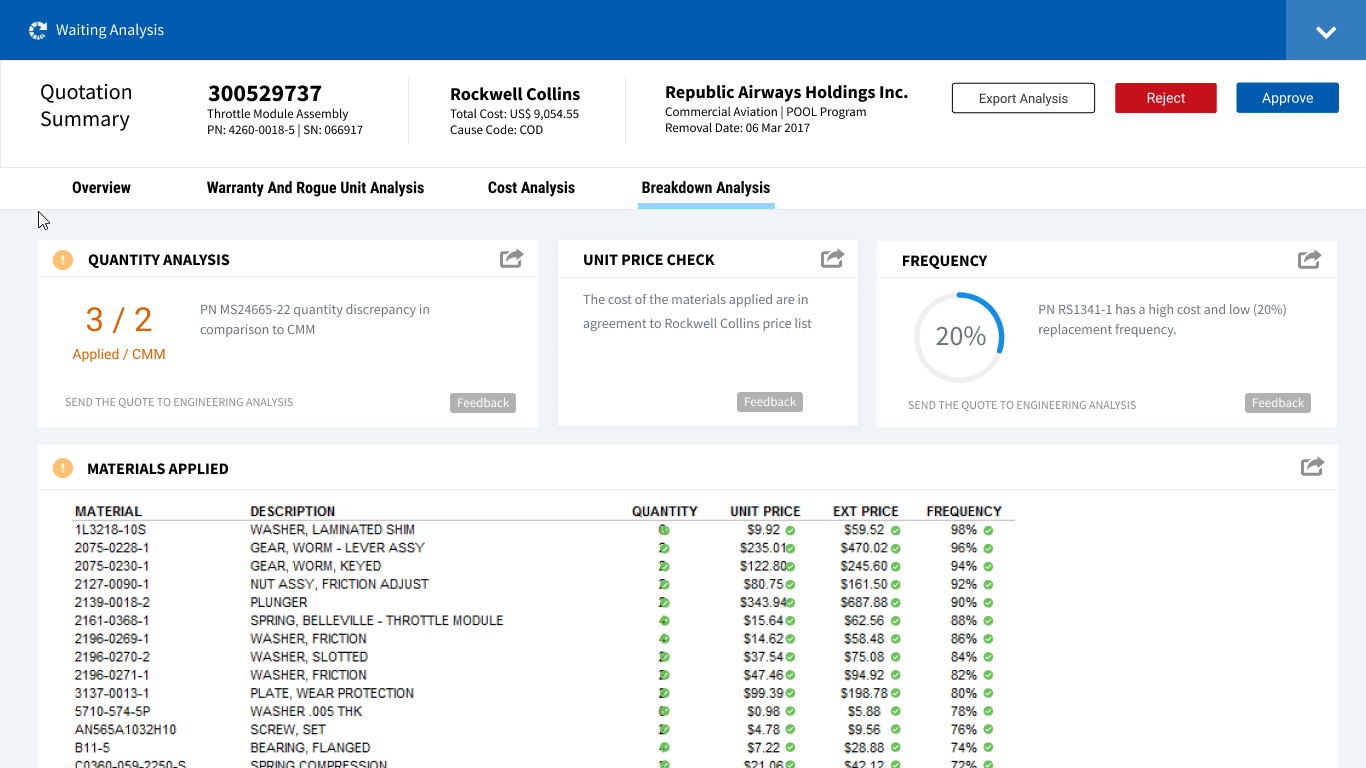1366x768 pixels.
Task: Click the Export Analysis button
Action: click(1023, 98)
